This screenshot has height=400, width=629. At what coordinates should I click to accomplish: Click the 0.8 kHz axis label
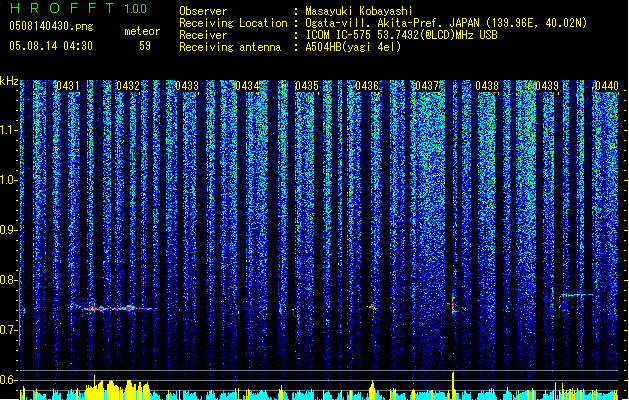(8, 280)
